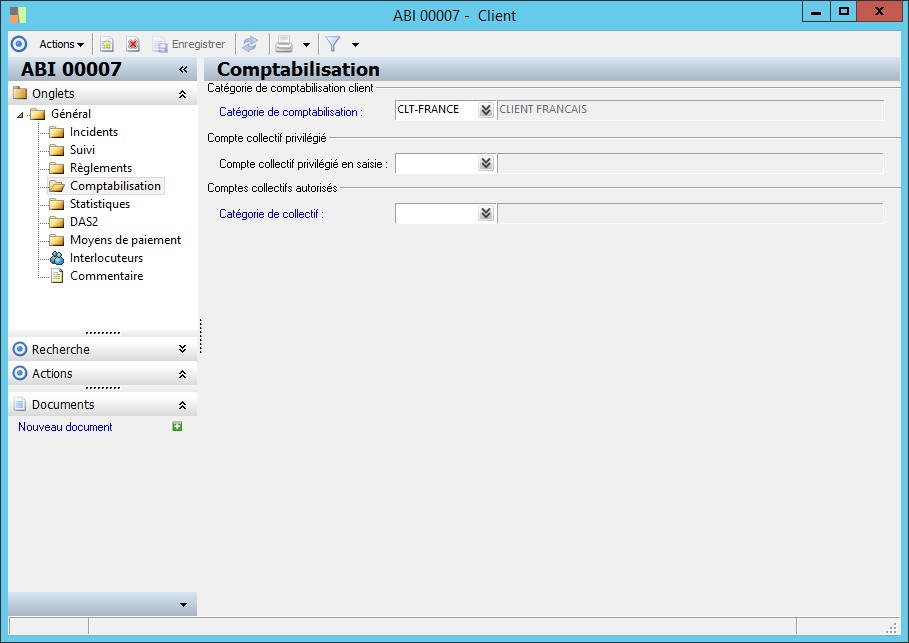This screenshot has width=909, height=643.
Task: Collapse the Onglets section
Action: (x=182, y=94)
